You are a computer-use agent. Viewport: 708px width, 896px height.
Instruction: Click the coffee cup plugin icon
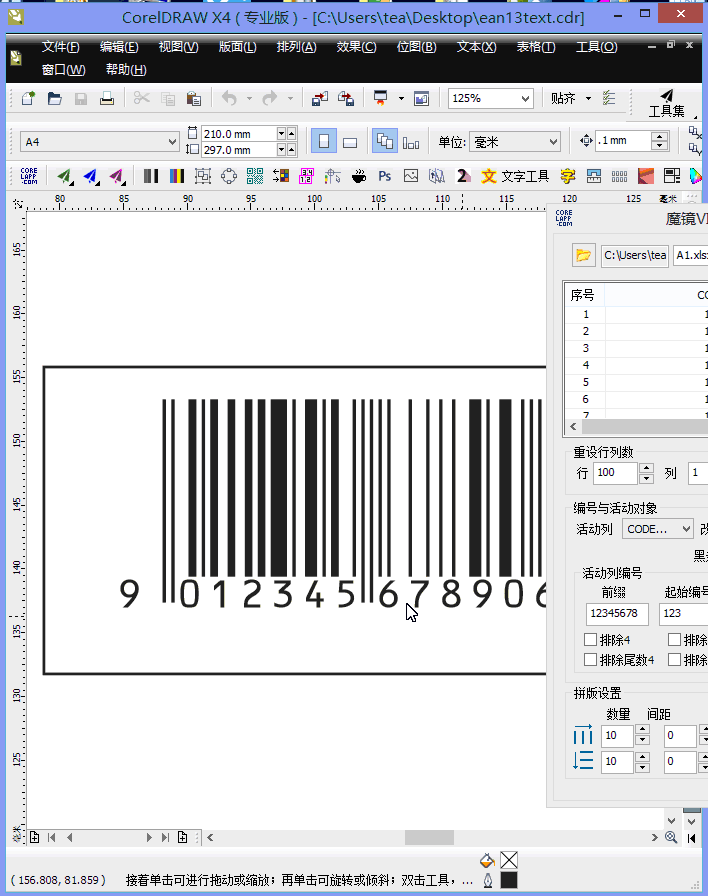[359, 176]
